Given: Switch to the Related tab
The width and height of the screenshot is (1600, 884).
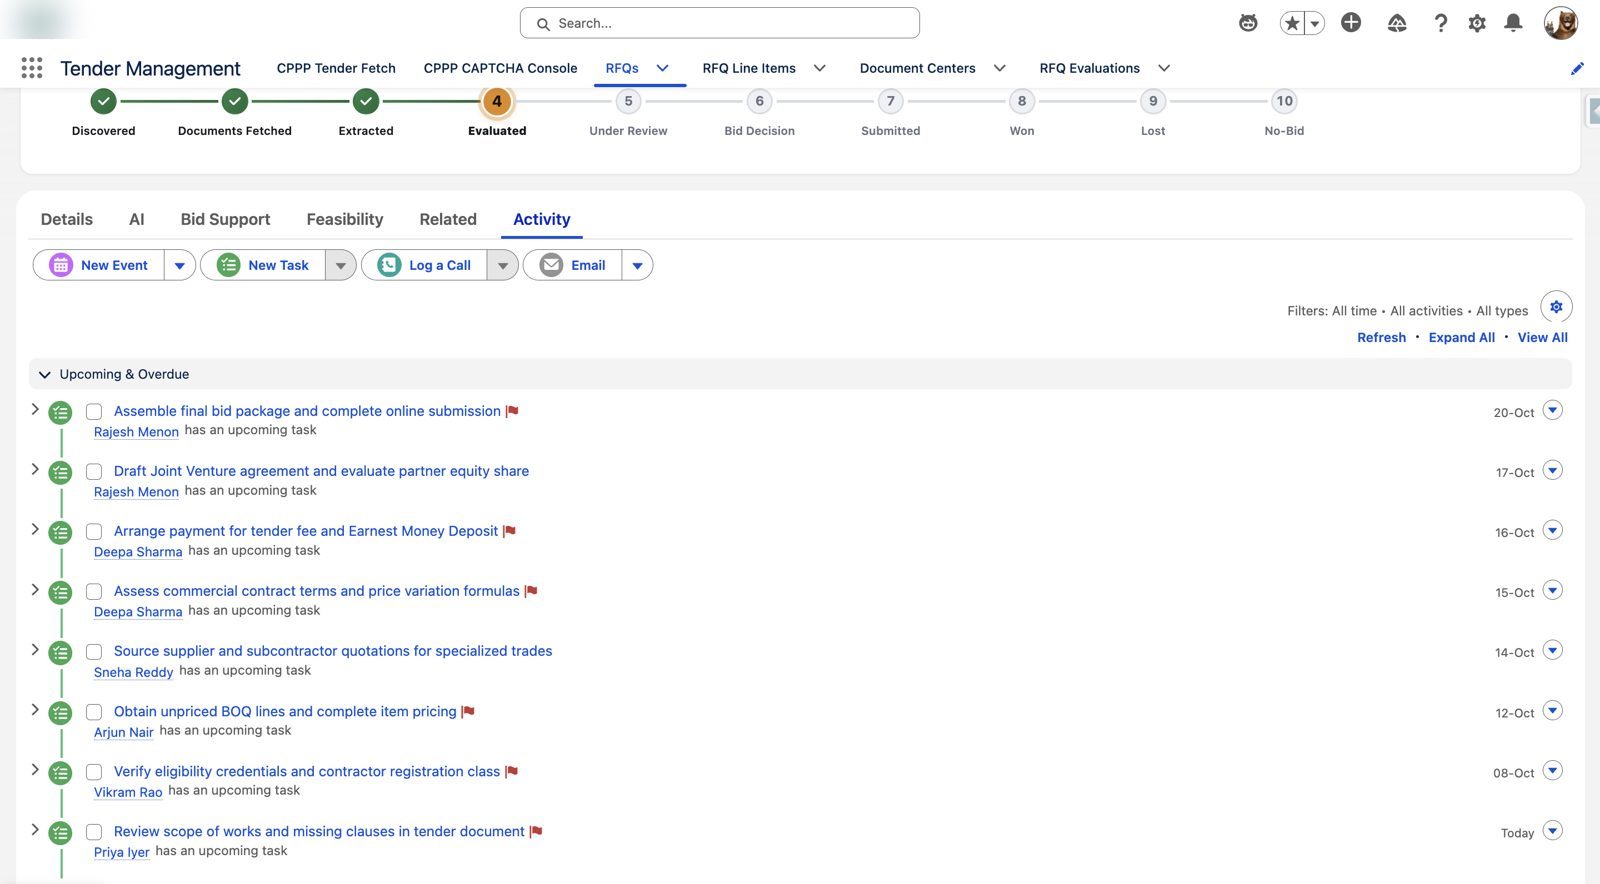Looking at the screenshot, I should (x=448, y=219).
